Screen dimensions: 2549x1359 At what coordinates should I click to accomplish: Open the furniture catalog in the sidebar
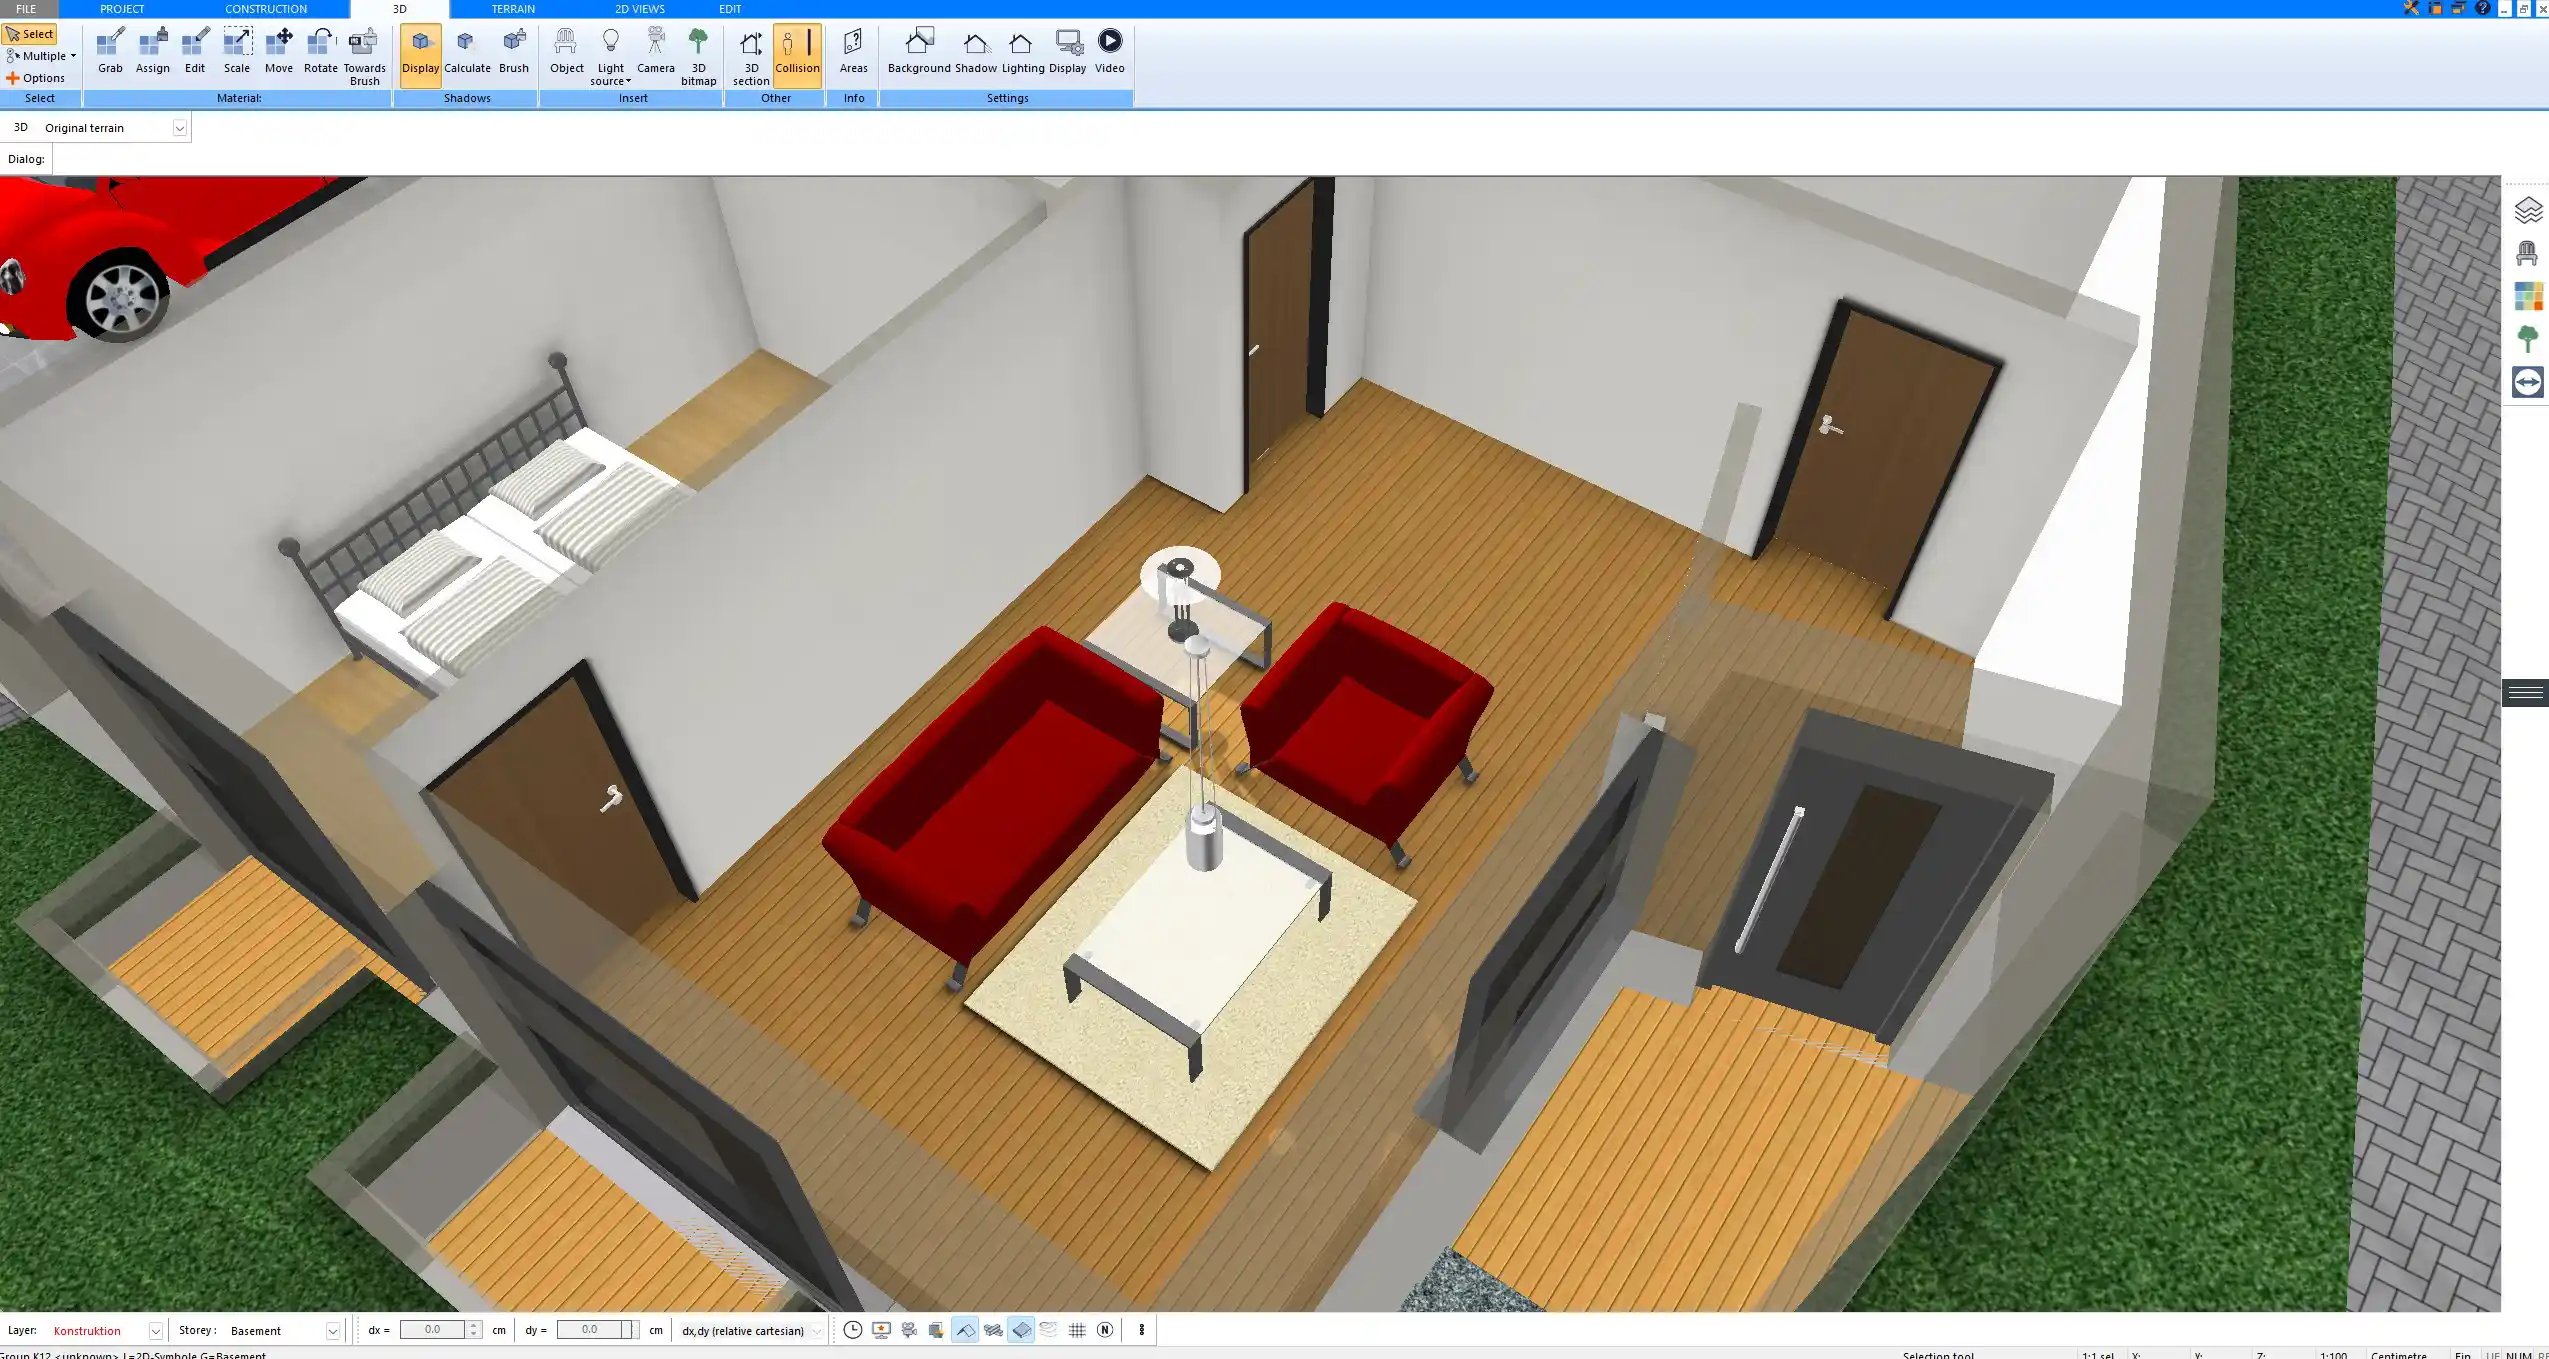point(2528,253)
